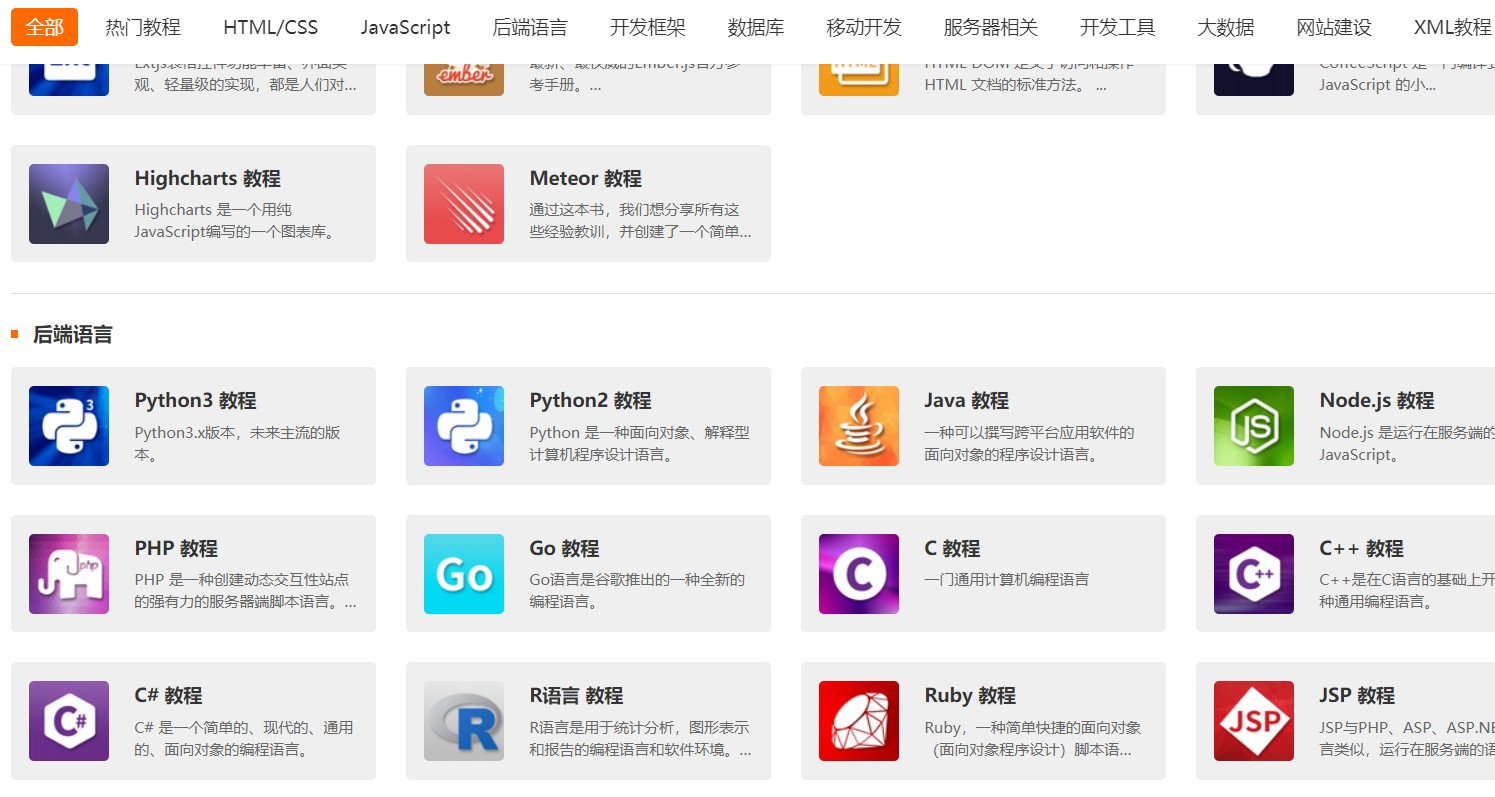Switch to the JavaScript tab
1495x797 pixels.
[x=406, y=27]
